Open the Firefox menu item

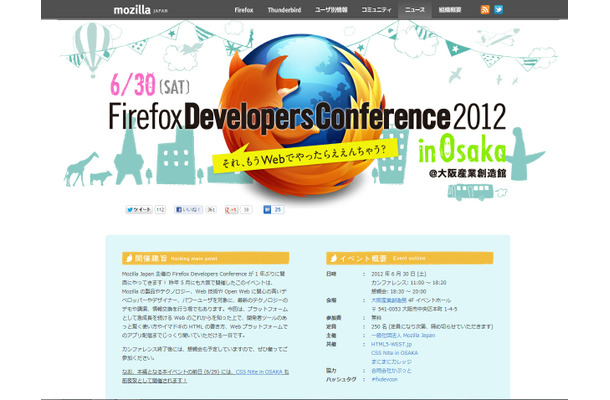click(x=244, y=10)
